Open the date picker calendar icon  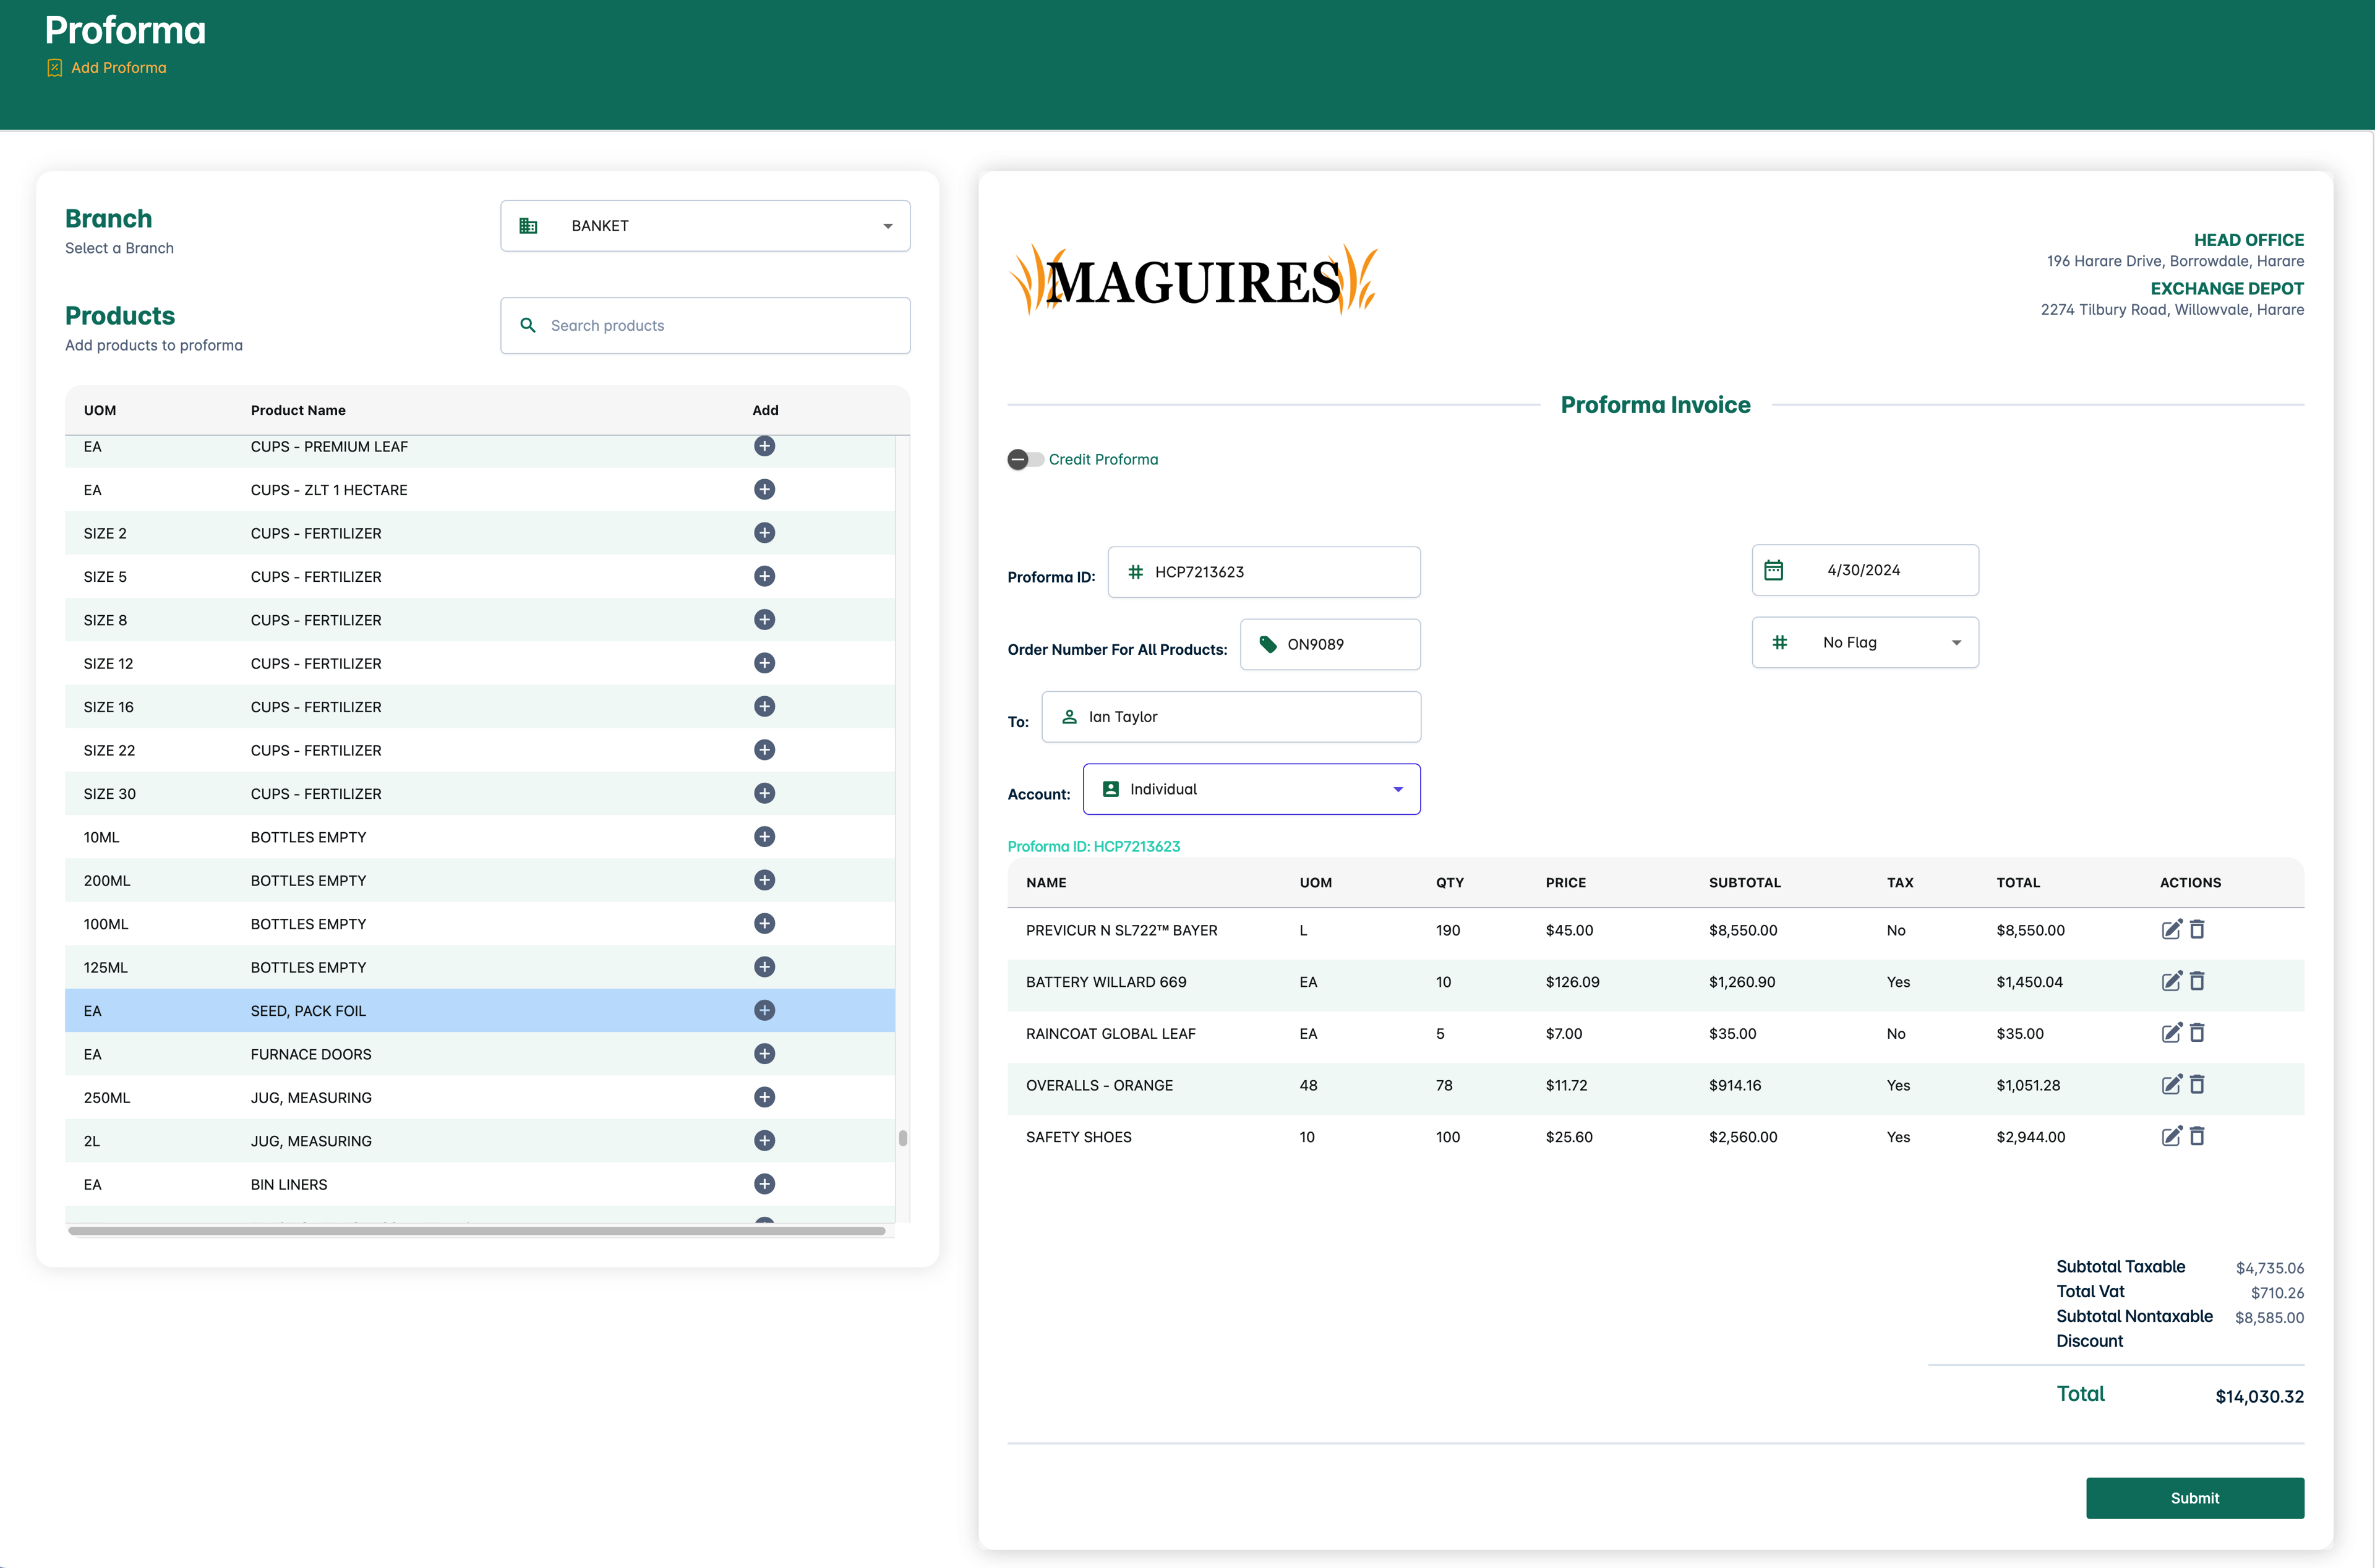coord(1773,570)
